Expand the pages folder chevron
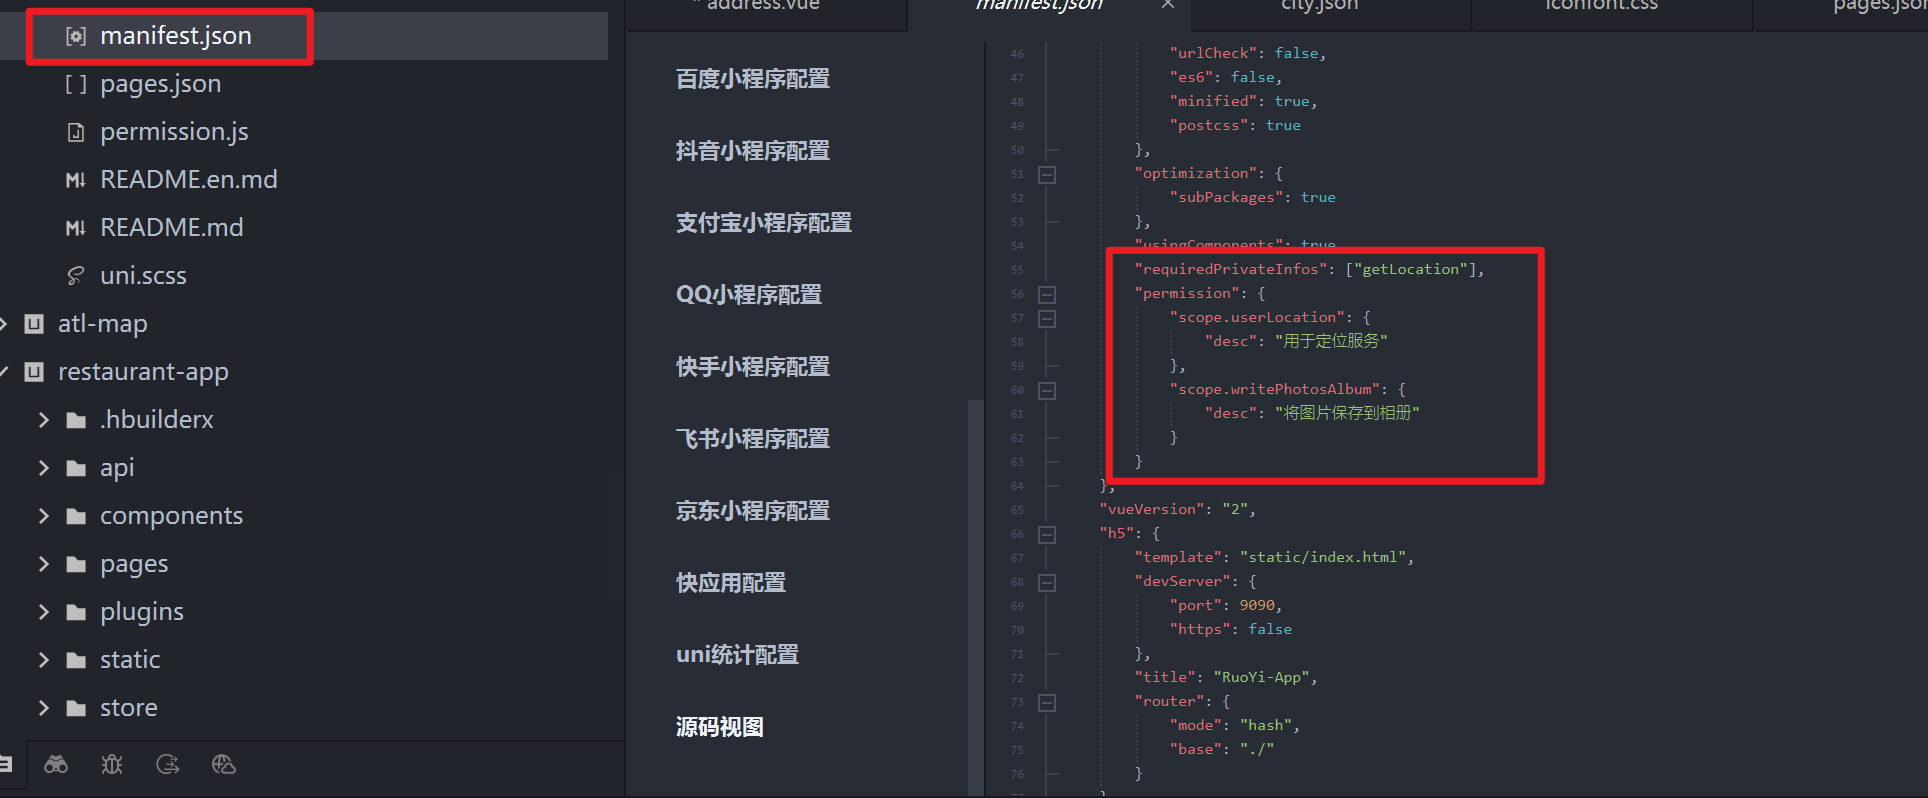The width and height of the screenshot is (1928, 798). pyautogui.click(x=43, y=564)
